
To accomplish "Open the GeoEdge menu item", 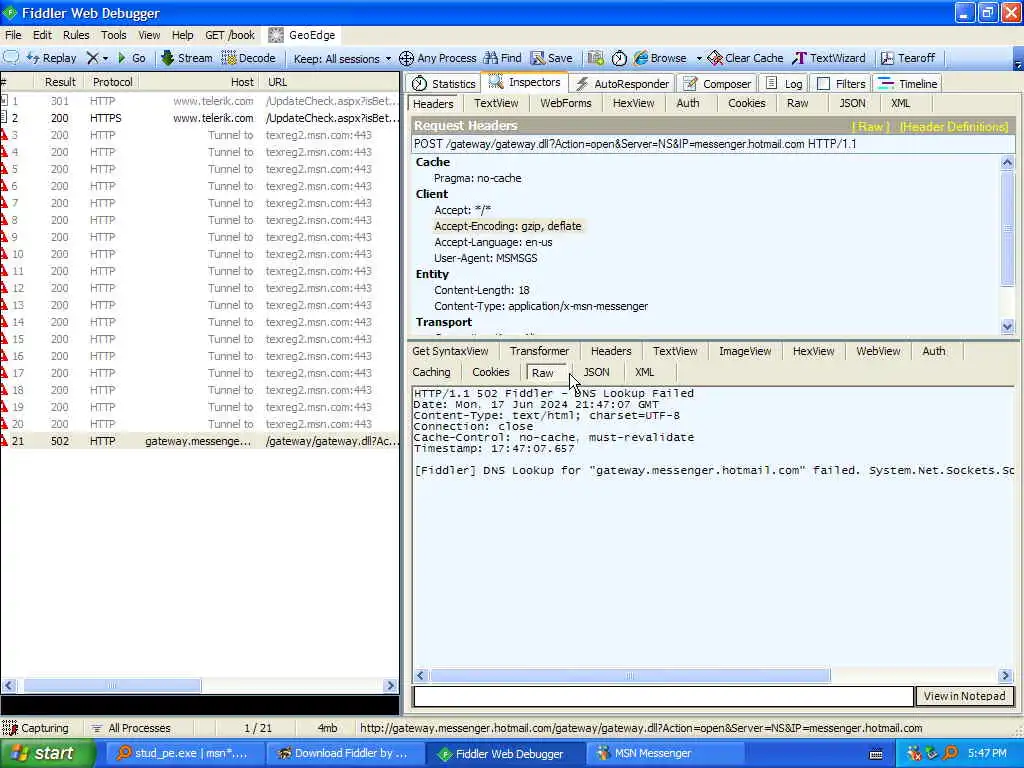I will [x=302, y=35].
